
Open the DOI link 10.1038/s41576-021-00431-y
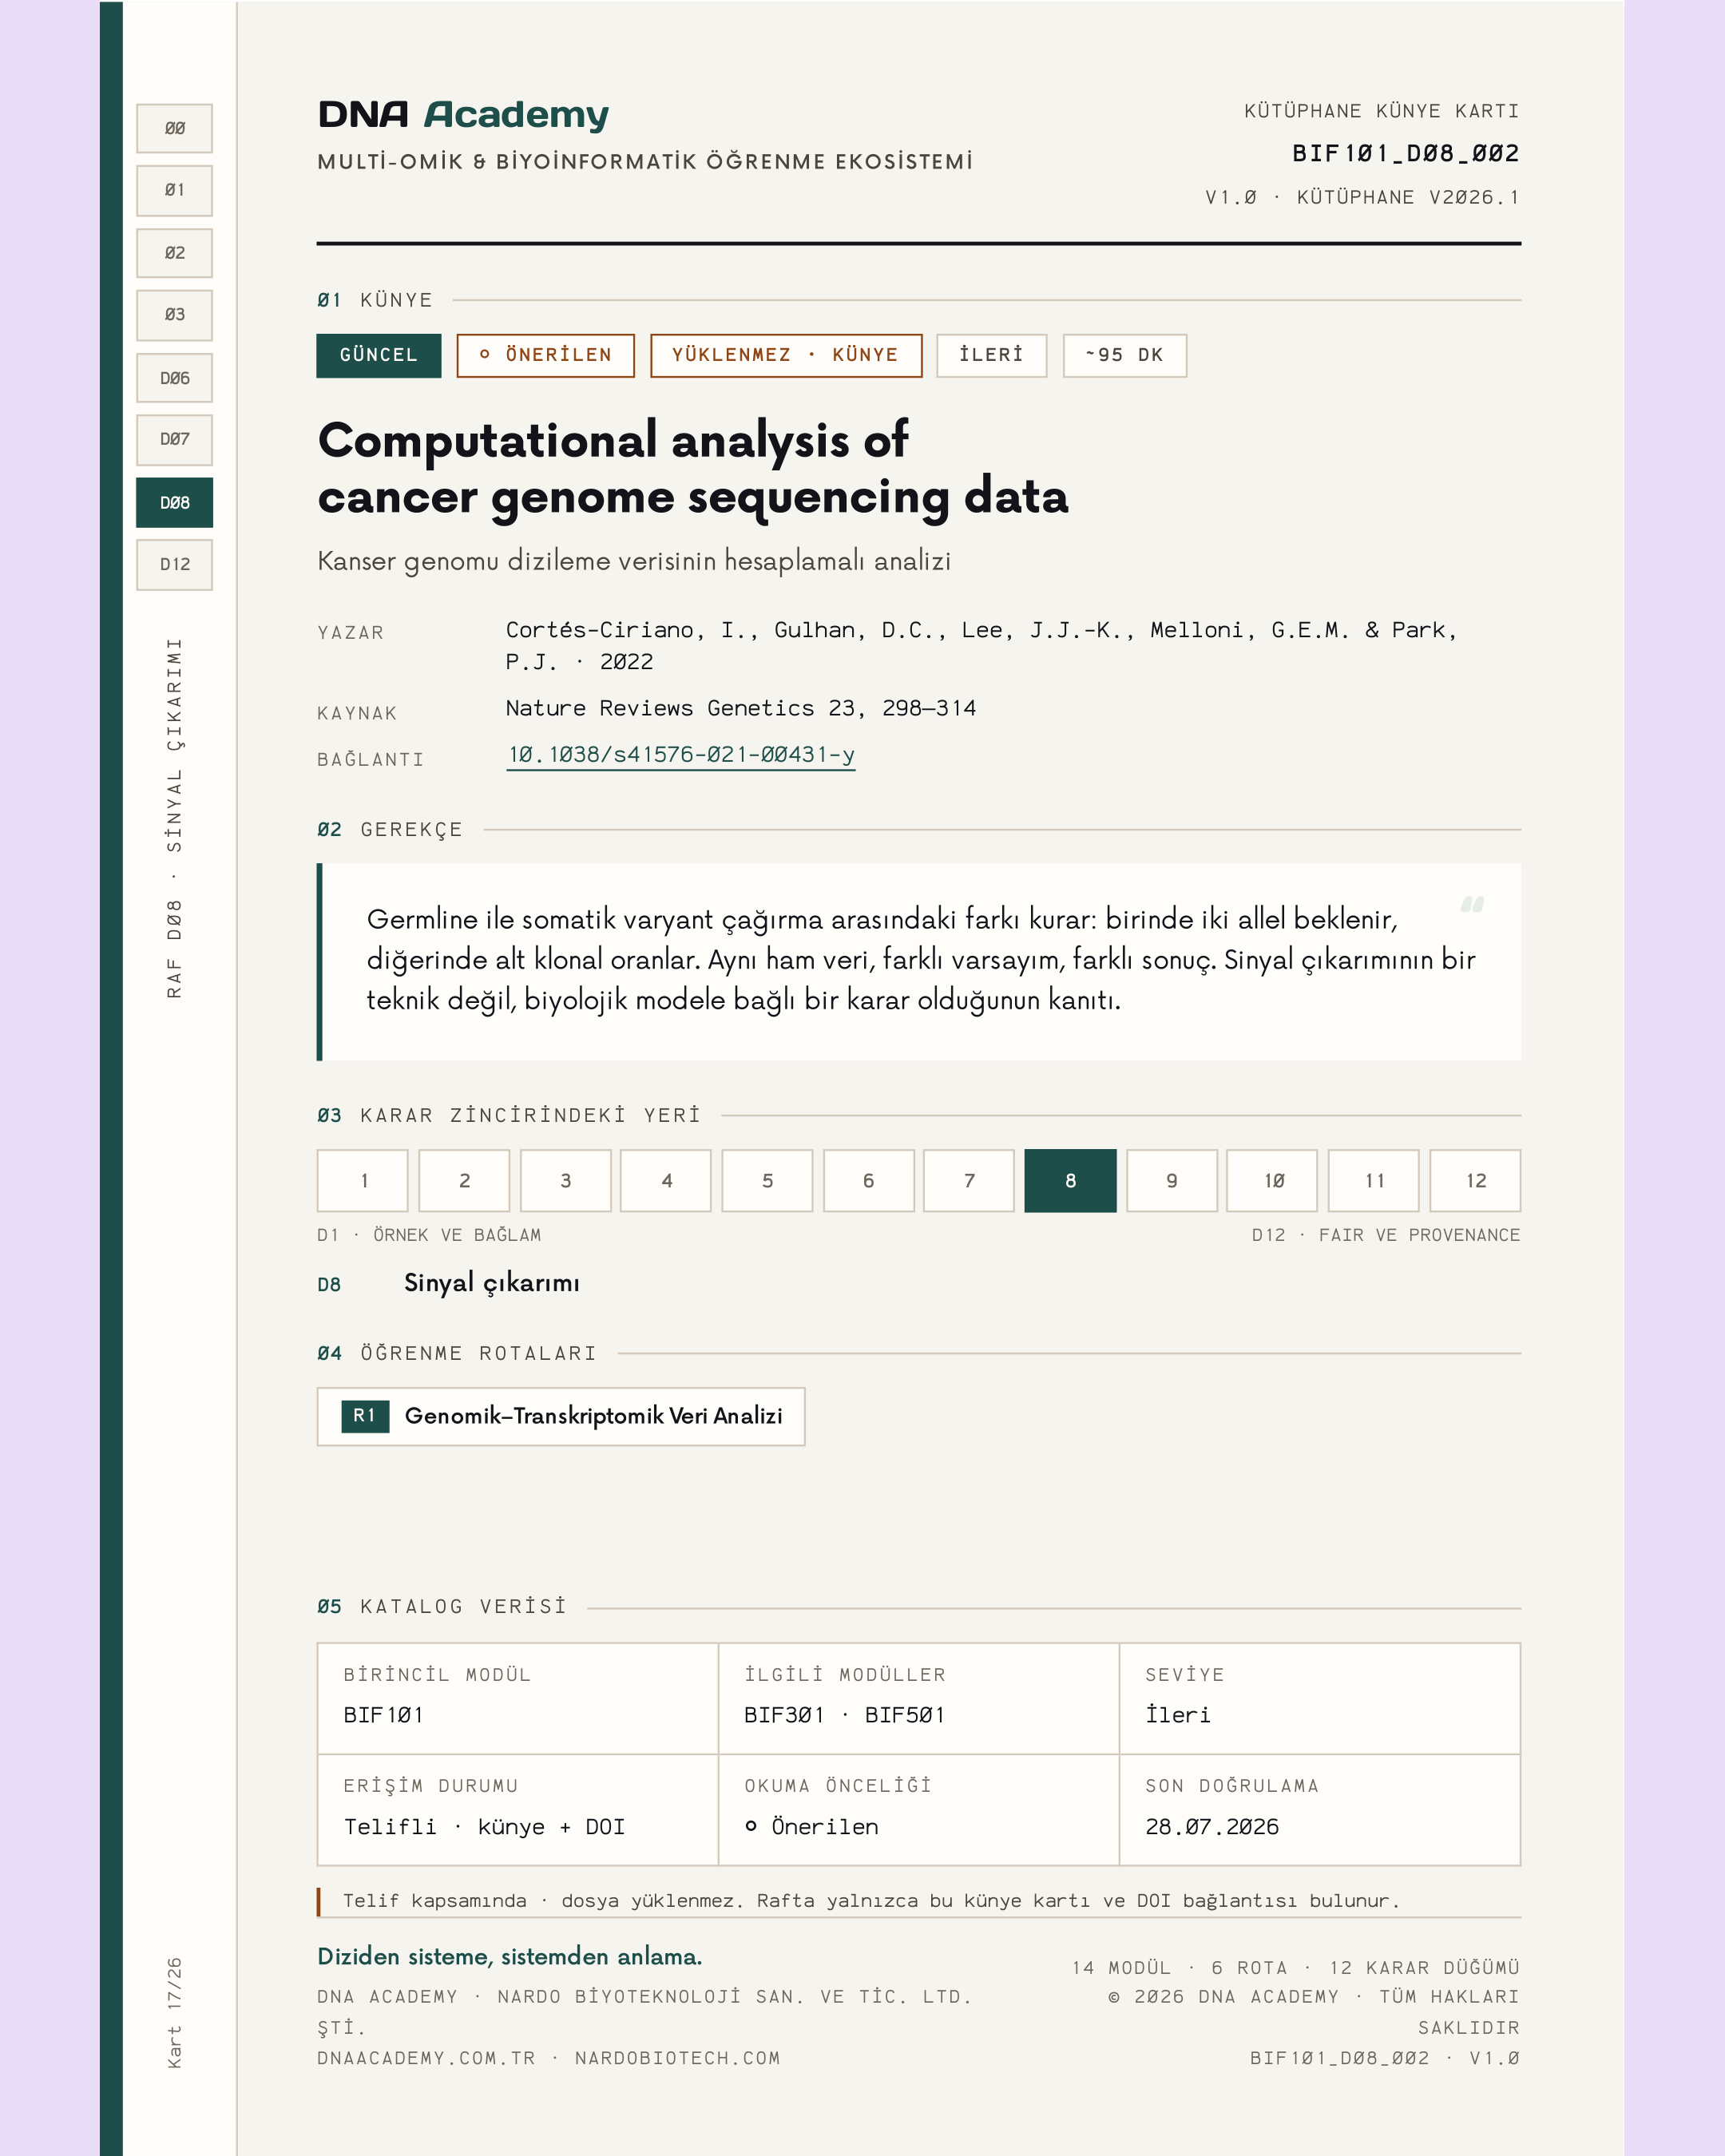pos(681,755)
